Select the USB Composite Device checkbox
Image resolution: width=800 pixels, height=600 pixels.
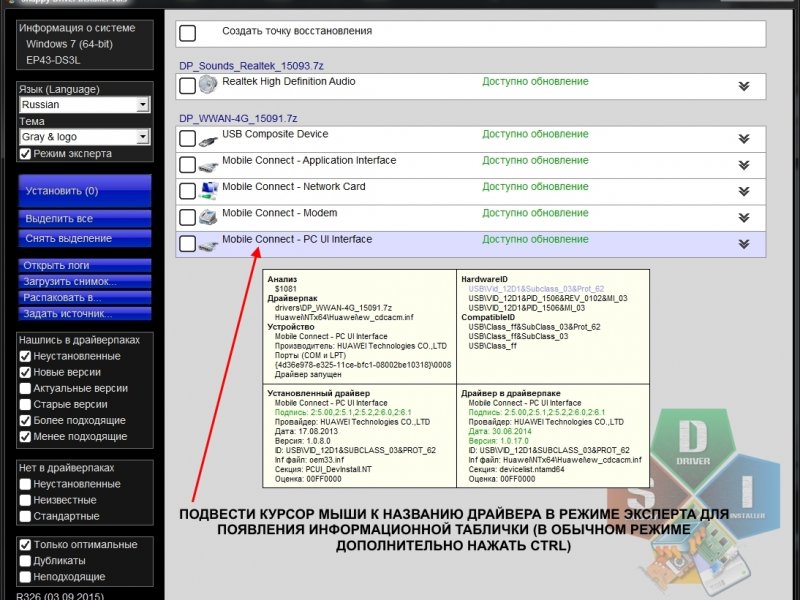coord(187,138)
